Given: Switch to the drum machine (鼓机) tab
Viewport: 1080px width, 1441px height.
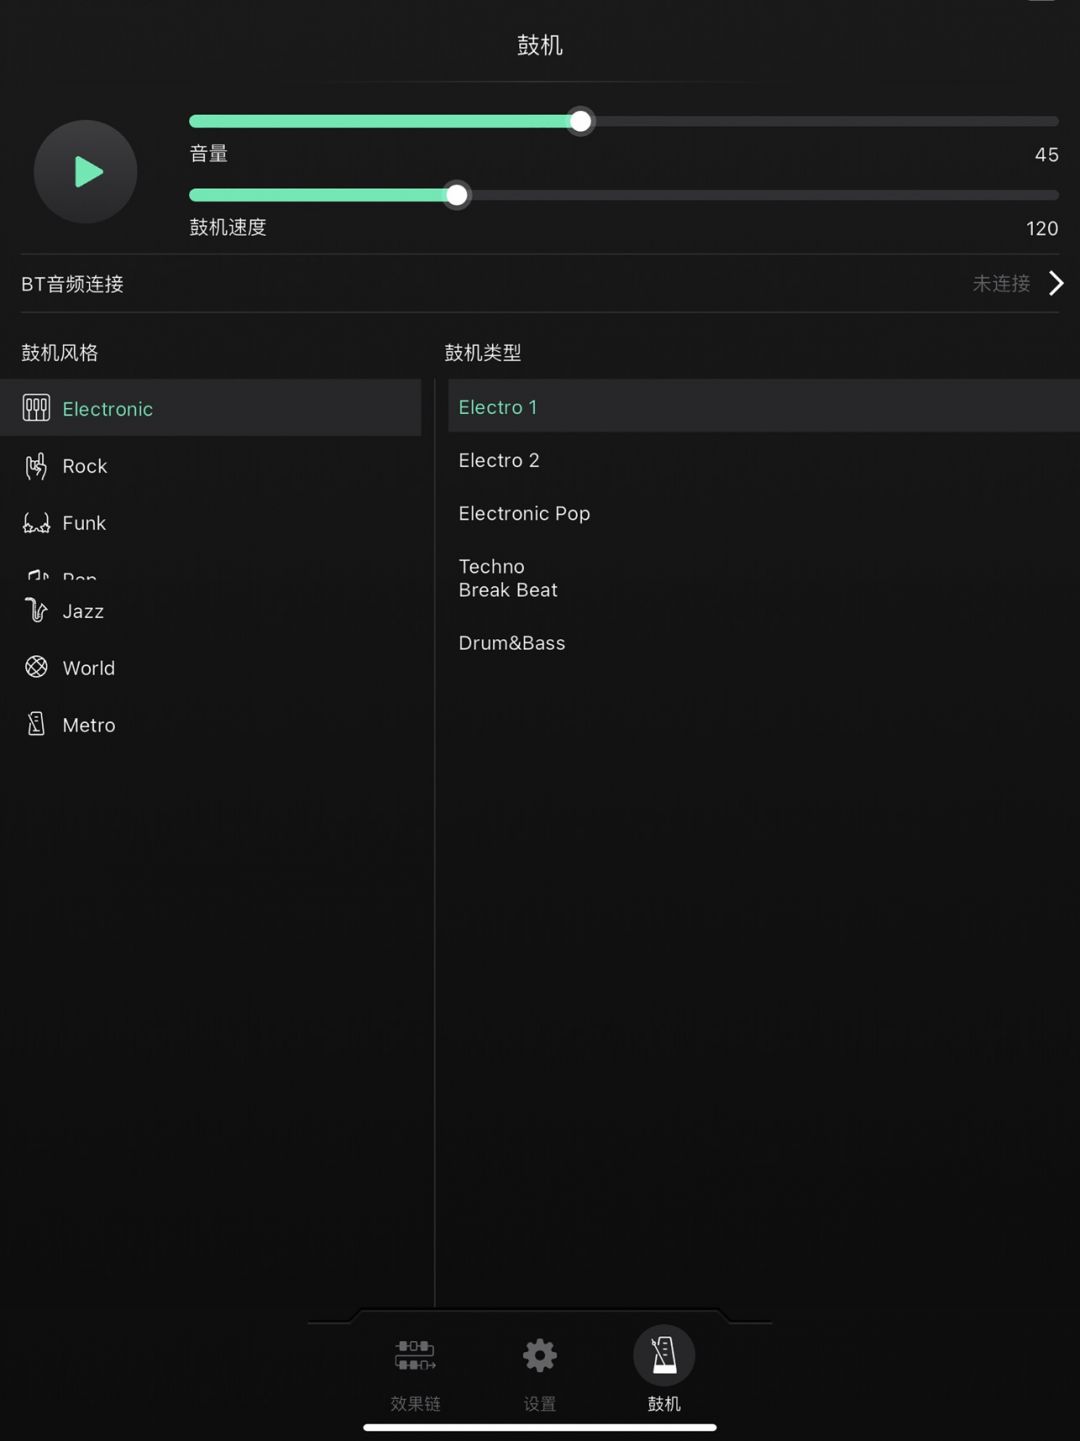Looking at the screenshot, I should pyautogui.click(x=664, y=1356).
